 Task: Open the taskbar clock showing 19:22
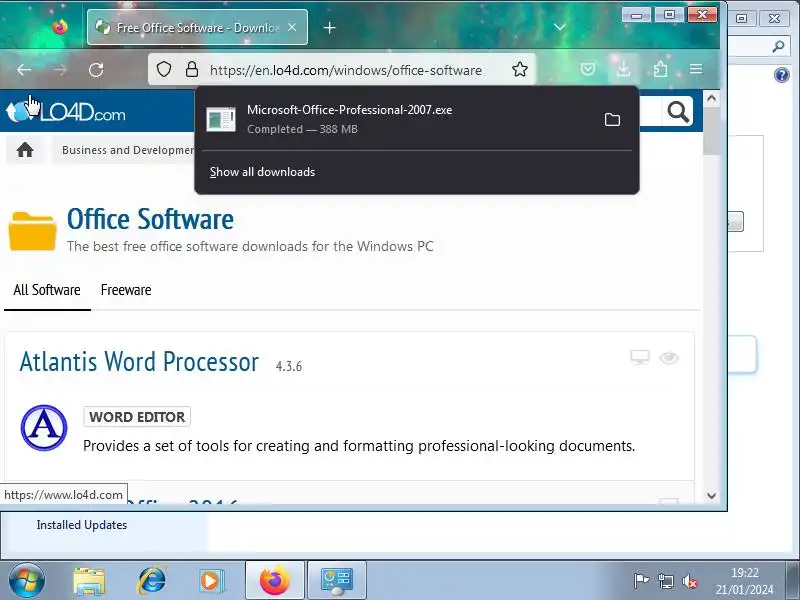744,581
